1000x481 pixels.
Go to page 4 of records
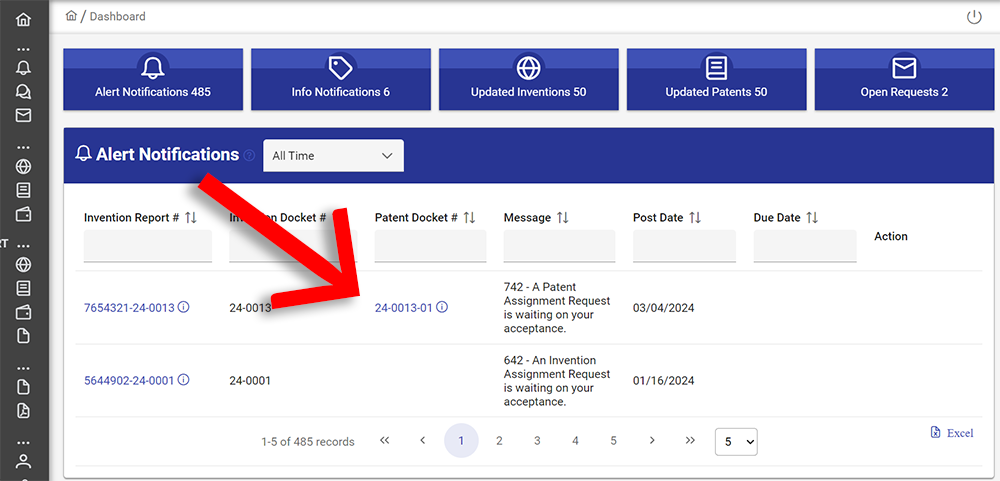coord(575,441)
